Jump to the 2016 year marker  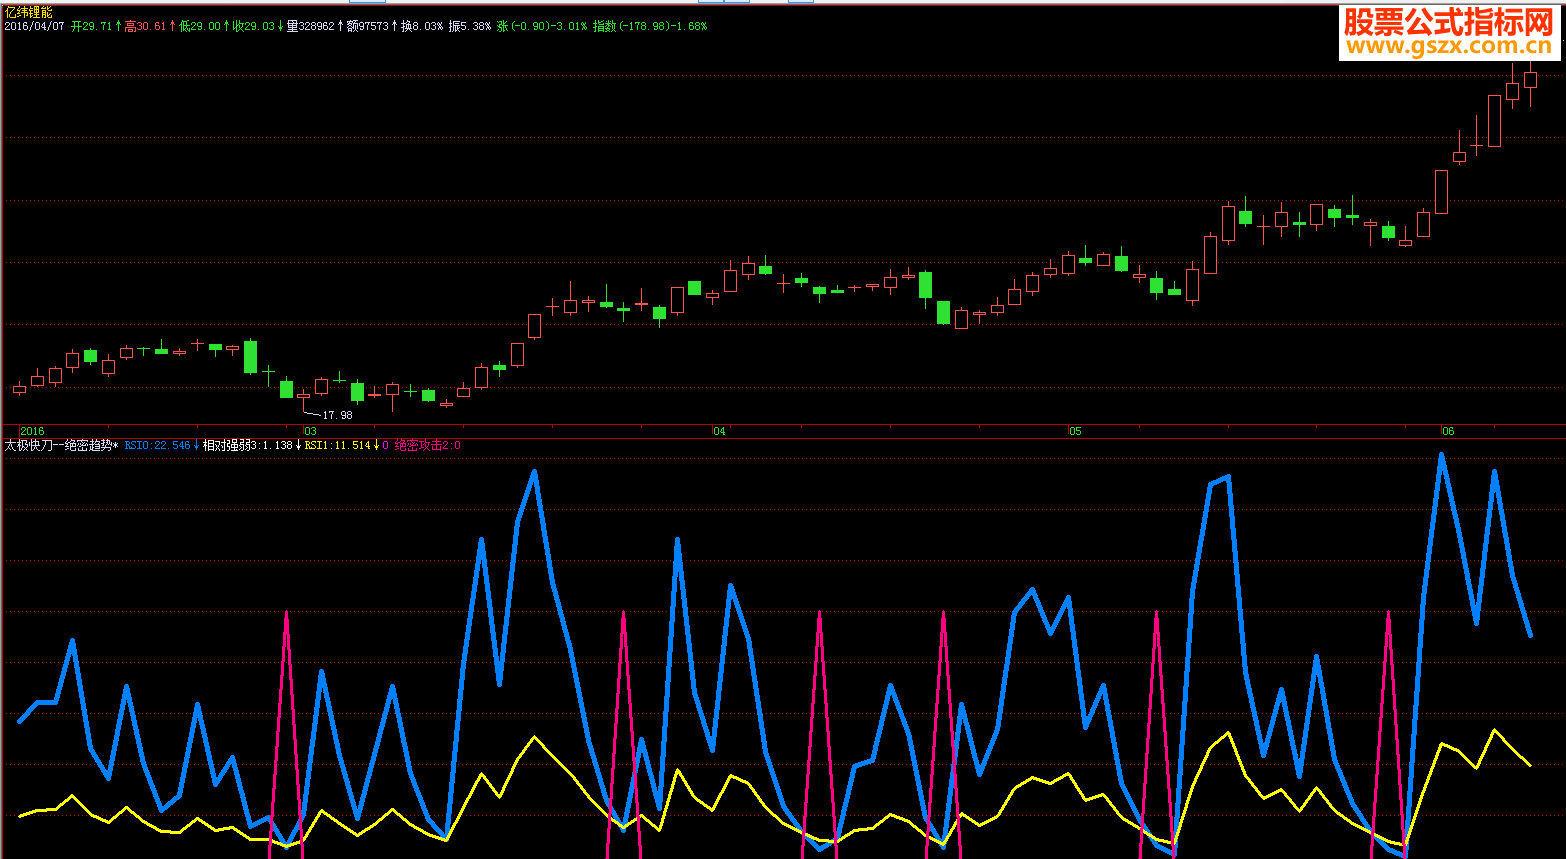coord(33,432)
